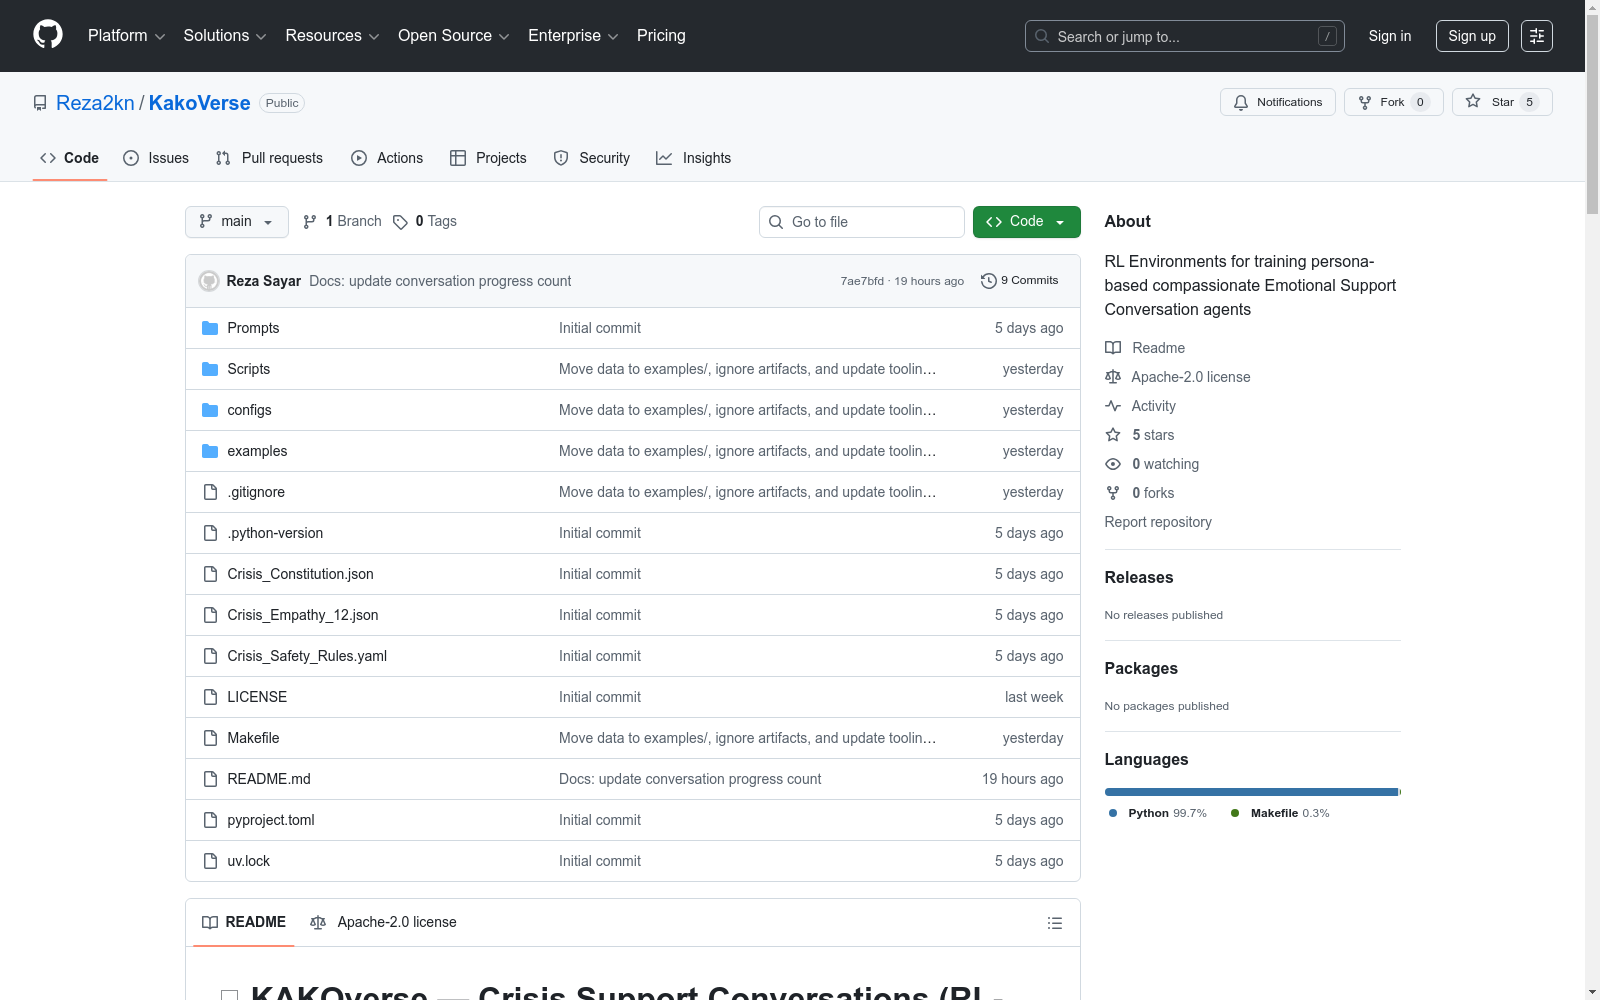The width and height of the screenshot is (1600, 1000).
Task: Click the Sign up button
Action: [1472, 36]
